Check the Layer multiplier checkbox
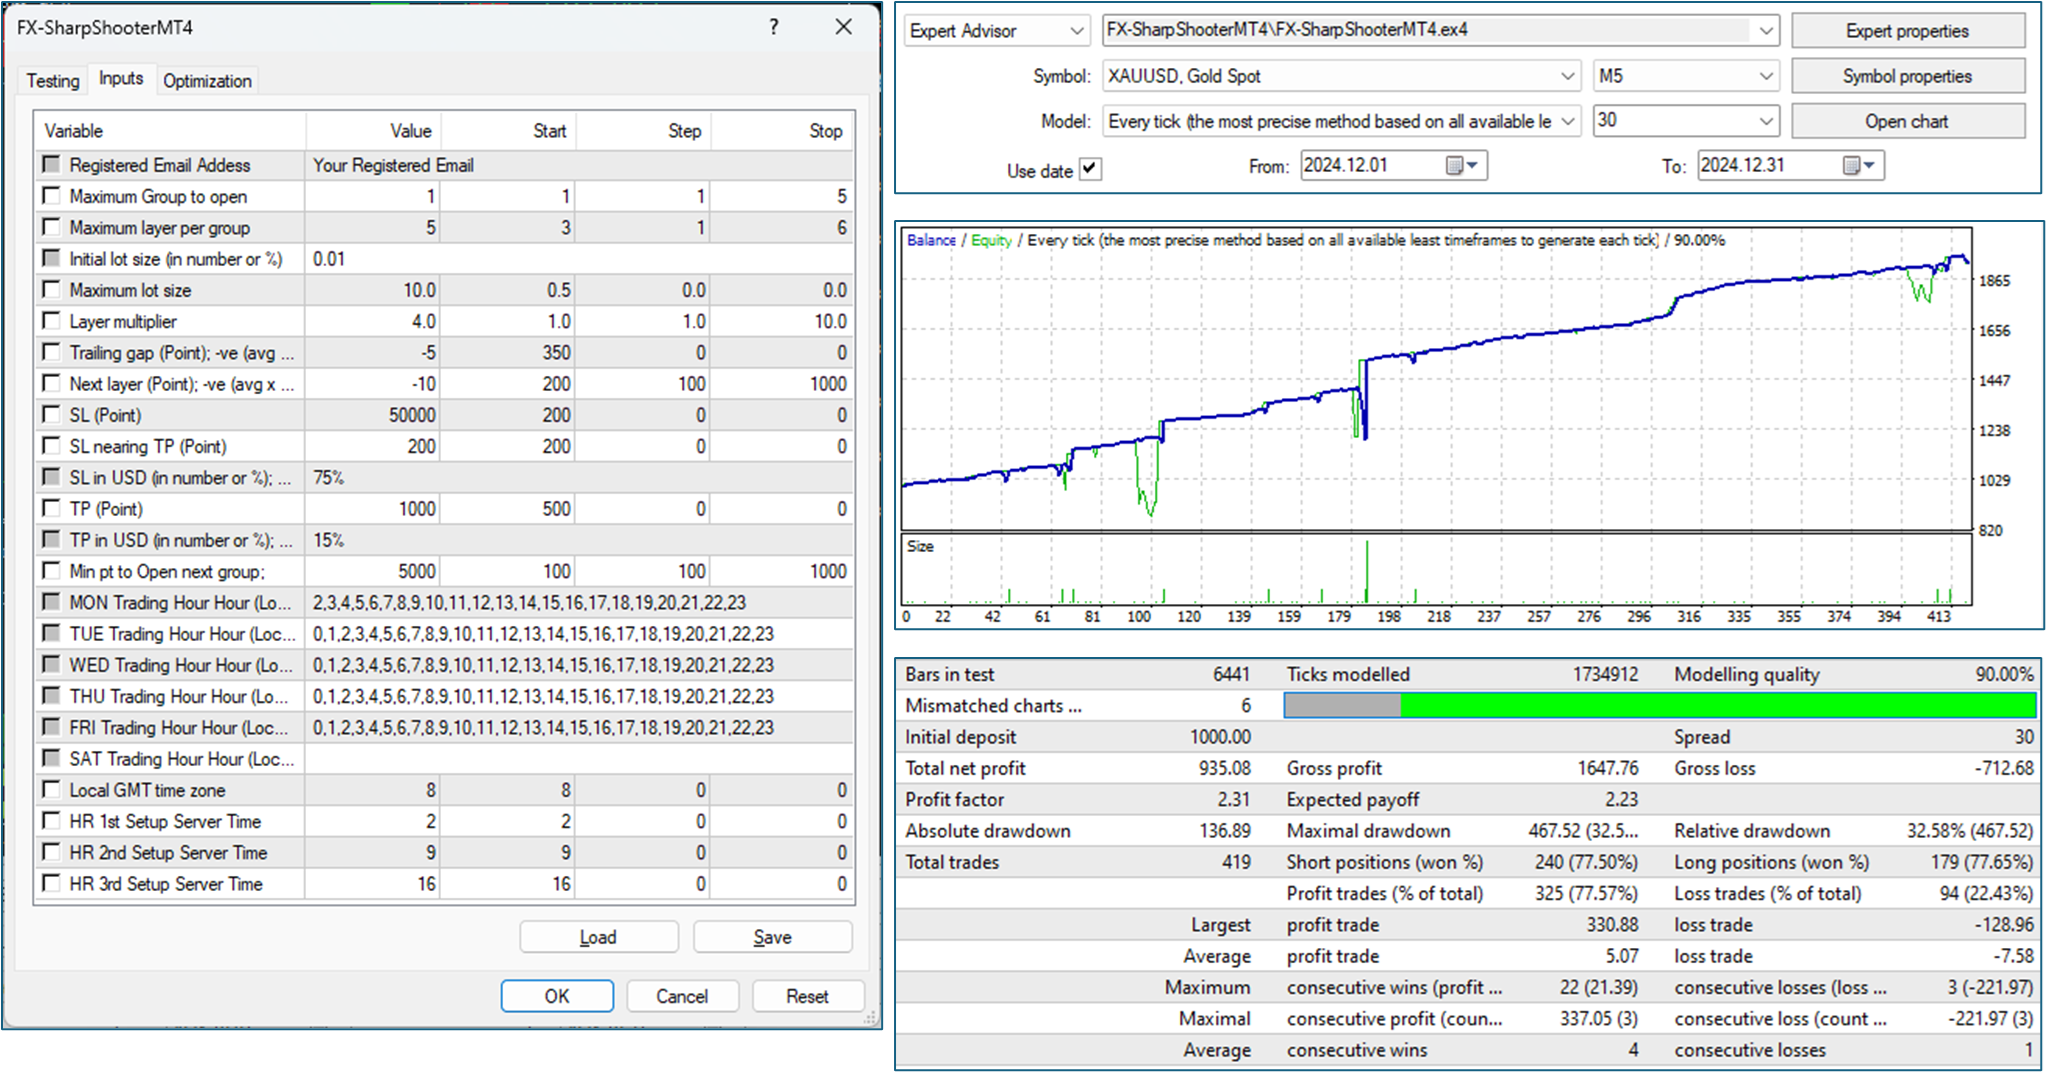 pos(51,321)
